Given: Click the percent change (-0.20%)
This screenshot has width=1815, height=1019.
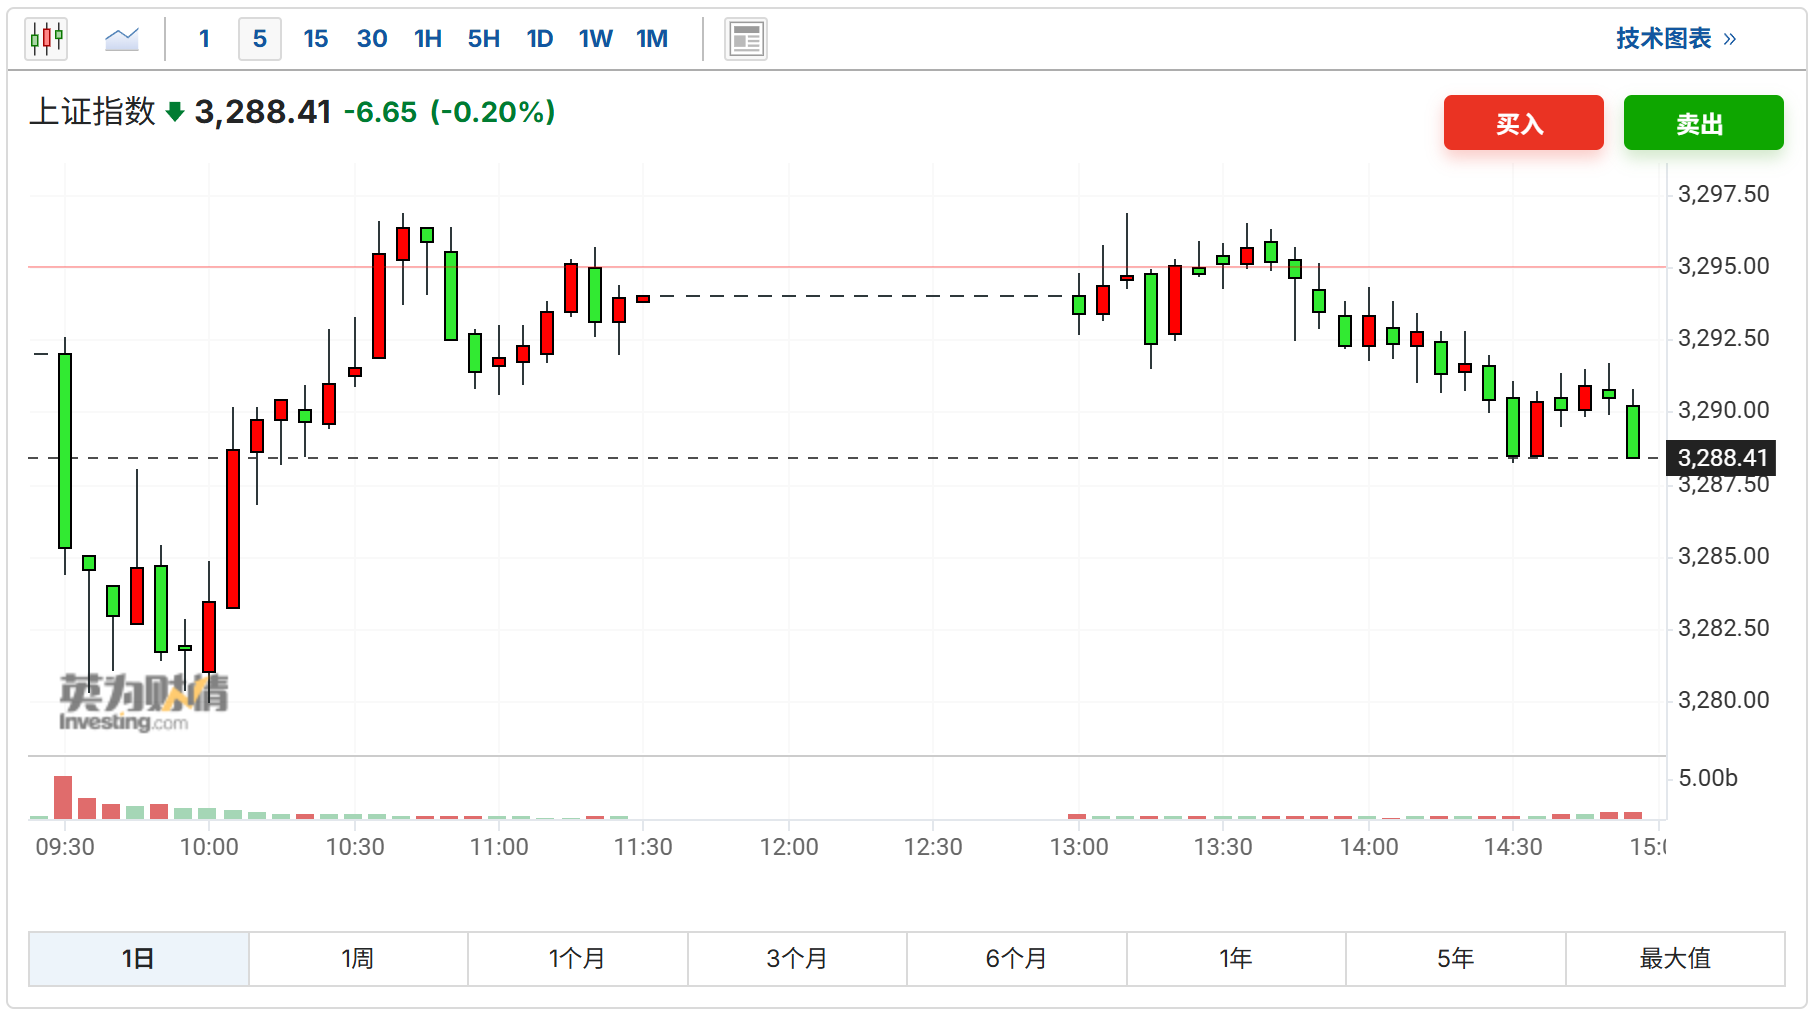Looking at the screenshot, I should pyautogui.click(x=493, y=112).
